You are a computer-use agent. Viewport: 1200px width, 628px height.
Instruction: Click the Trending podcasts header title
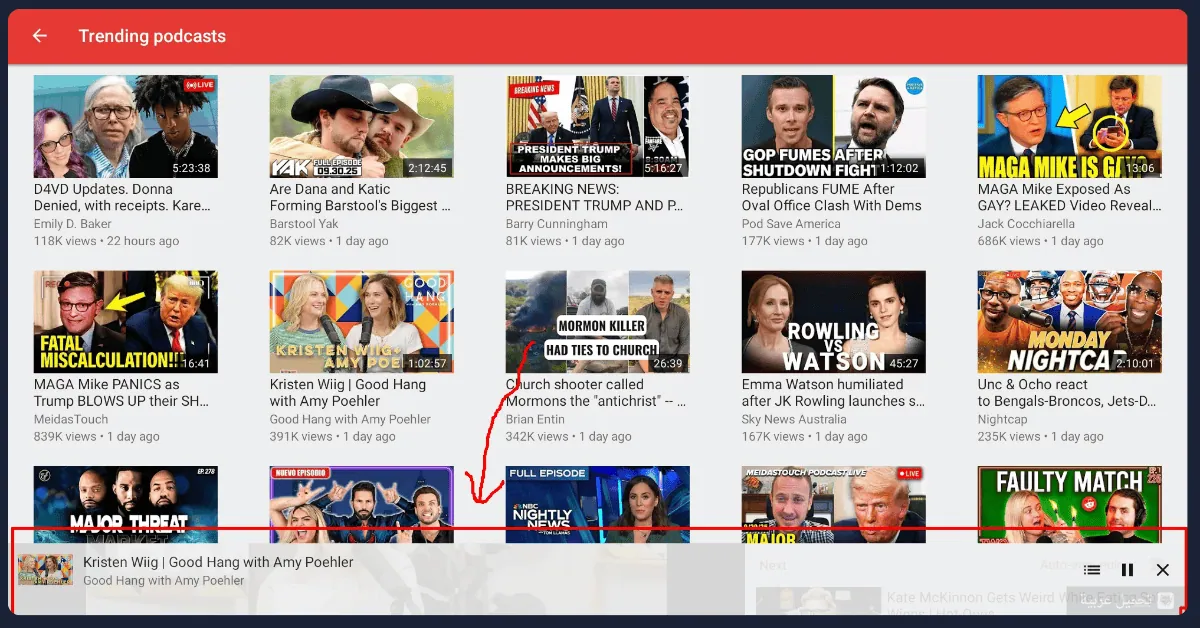[x=152, y=36]
